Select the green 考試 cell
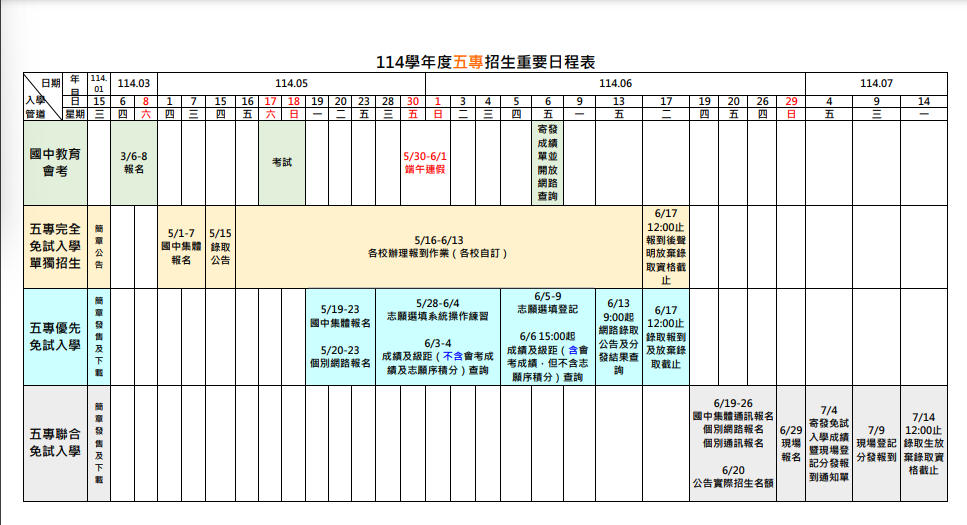This screenshot has height=525, width=967. [281, 162]
